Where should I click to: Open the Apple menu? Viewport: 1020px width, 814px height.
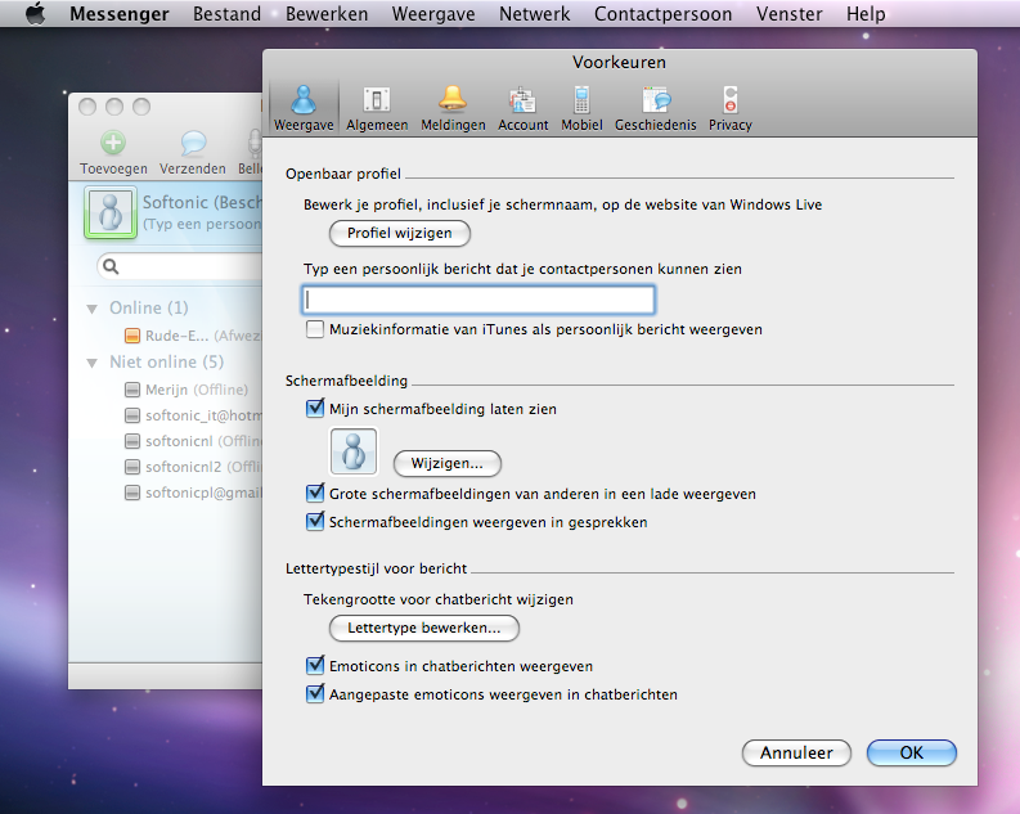click(35, 13)
